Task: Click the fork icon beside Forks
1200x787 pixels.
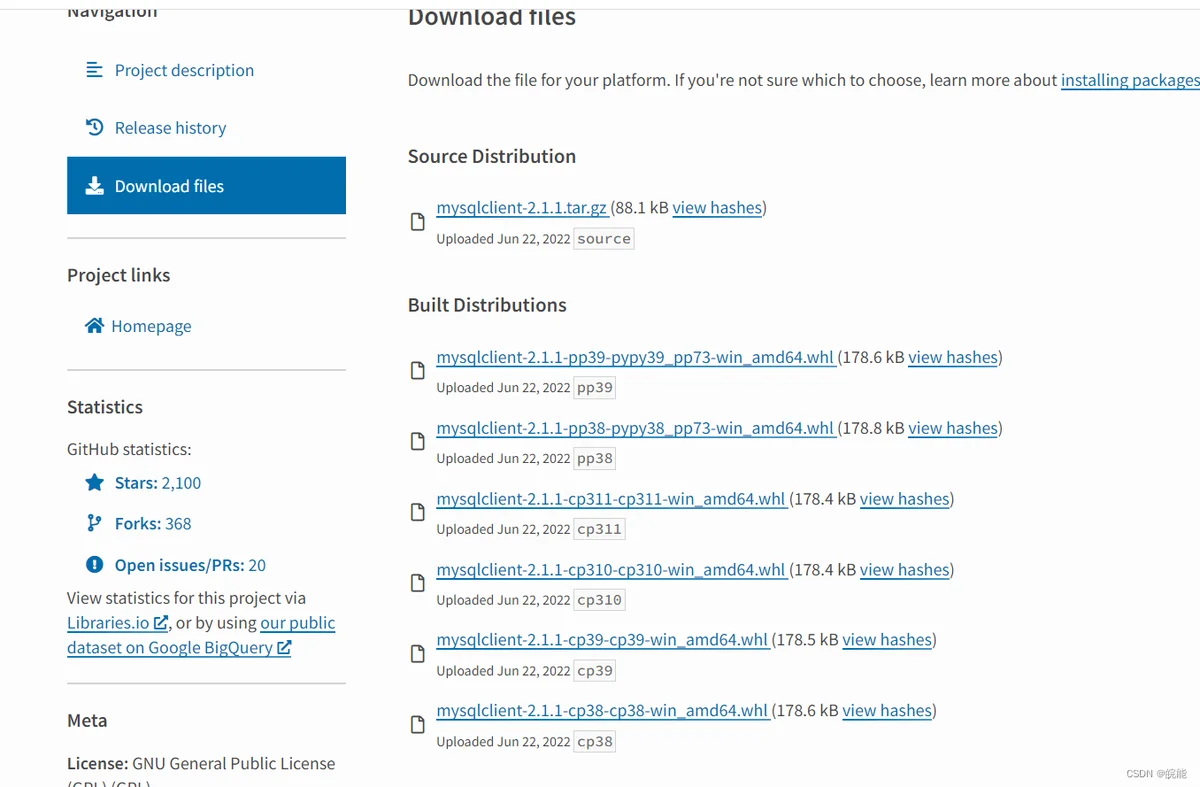Action: (x=95, y=523)
